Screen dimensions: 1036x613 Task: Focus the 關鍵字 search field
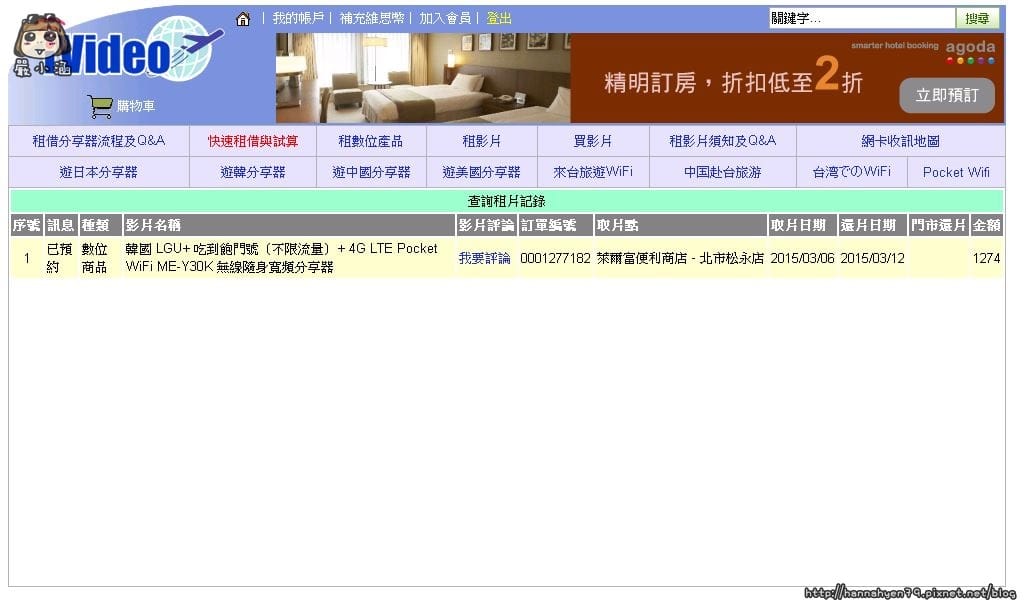[x=862, y=18]
